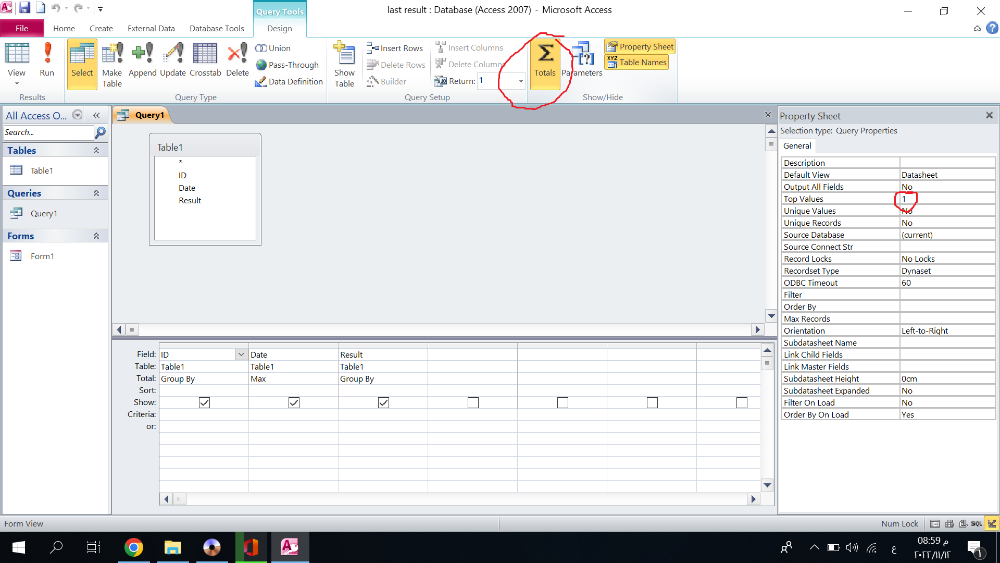
Task: Open the Create ribbon tab
Action: 101,28
